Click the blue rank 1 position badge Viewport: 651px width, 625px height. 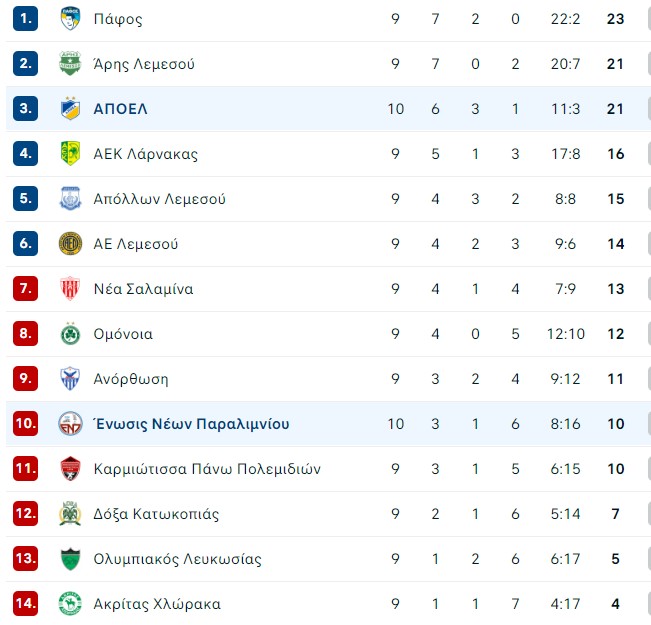pos(25,18)
